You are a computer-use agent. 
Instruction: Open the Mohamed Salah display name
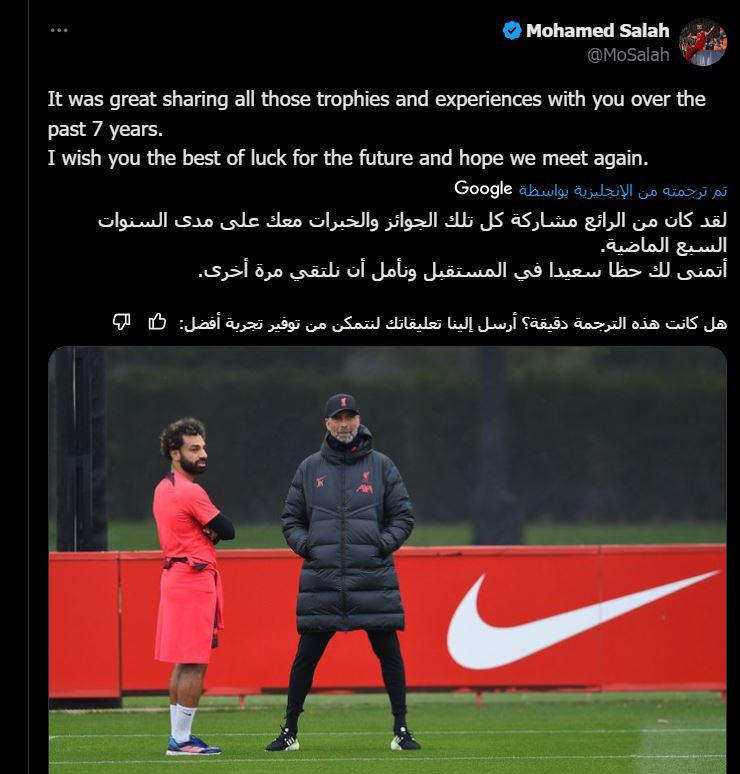597,31
